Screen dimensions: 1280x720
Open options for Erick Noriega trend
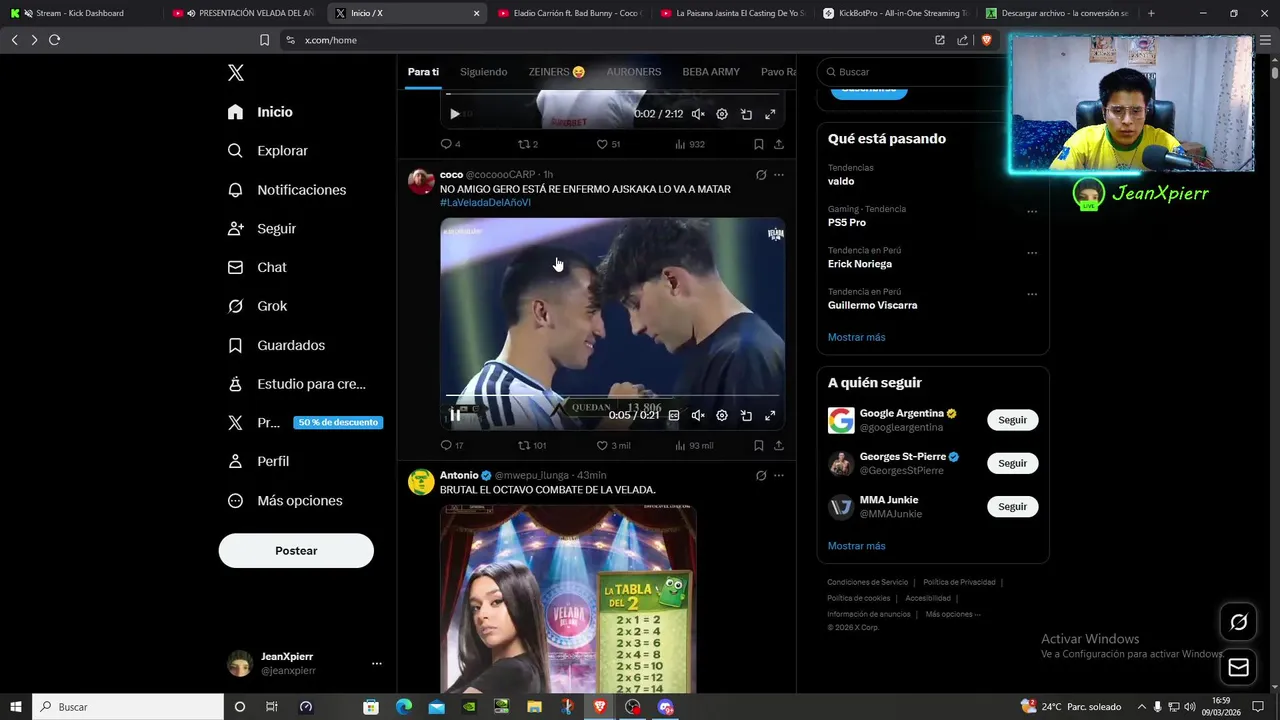pos(1032,253)
